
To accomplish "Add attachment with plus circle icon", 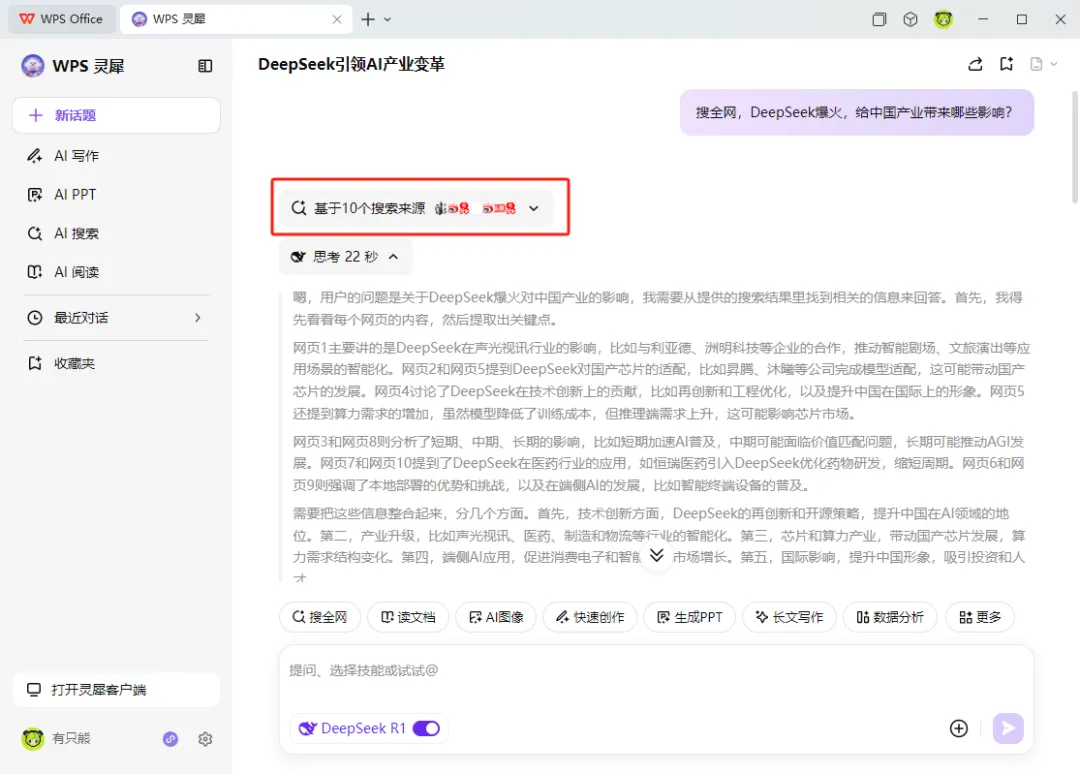I will (x=959, y=729).
